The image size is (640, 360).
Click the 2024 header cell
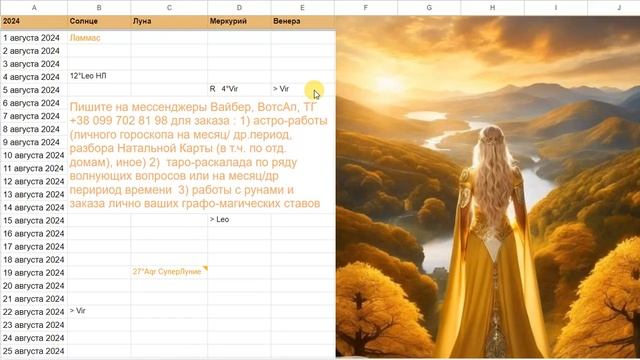[x=34, y=21]
